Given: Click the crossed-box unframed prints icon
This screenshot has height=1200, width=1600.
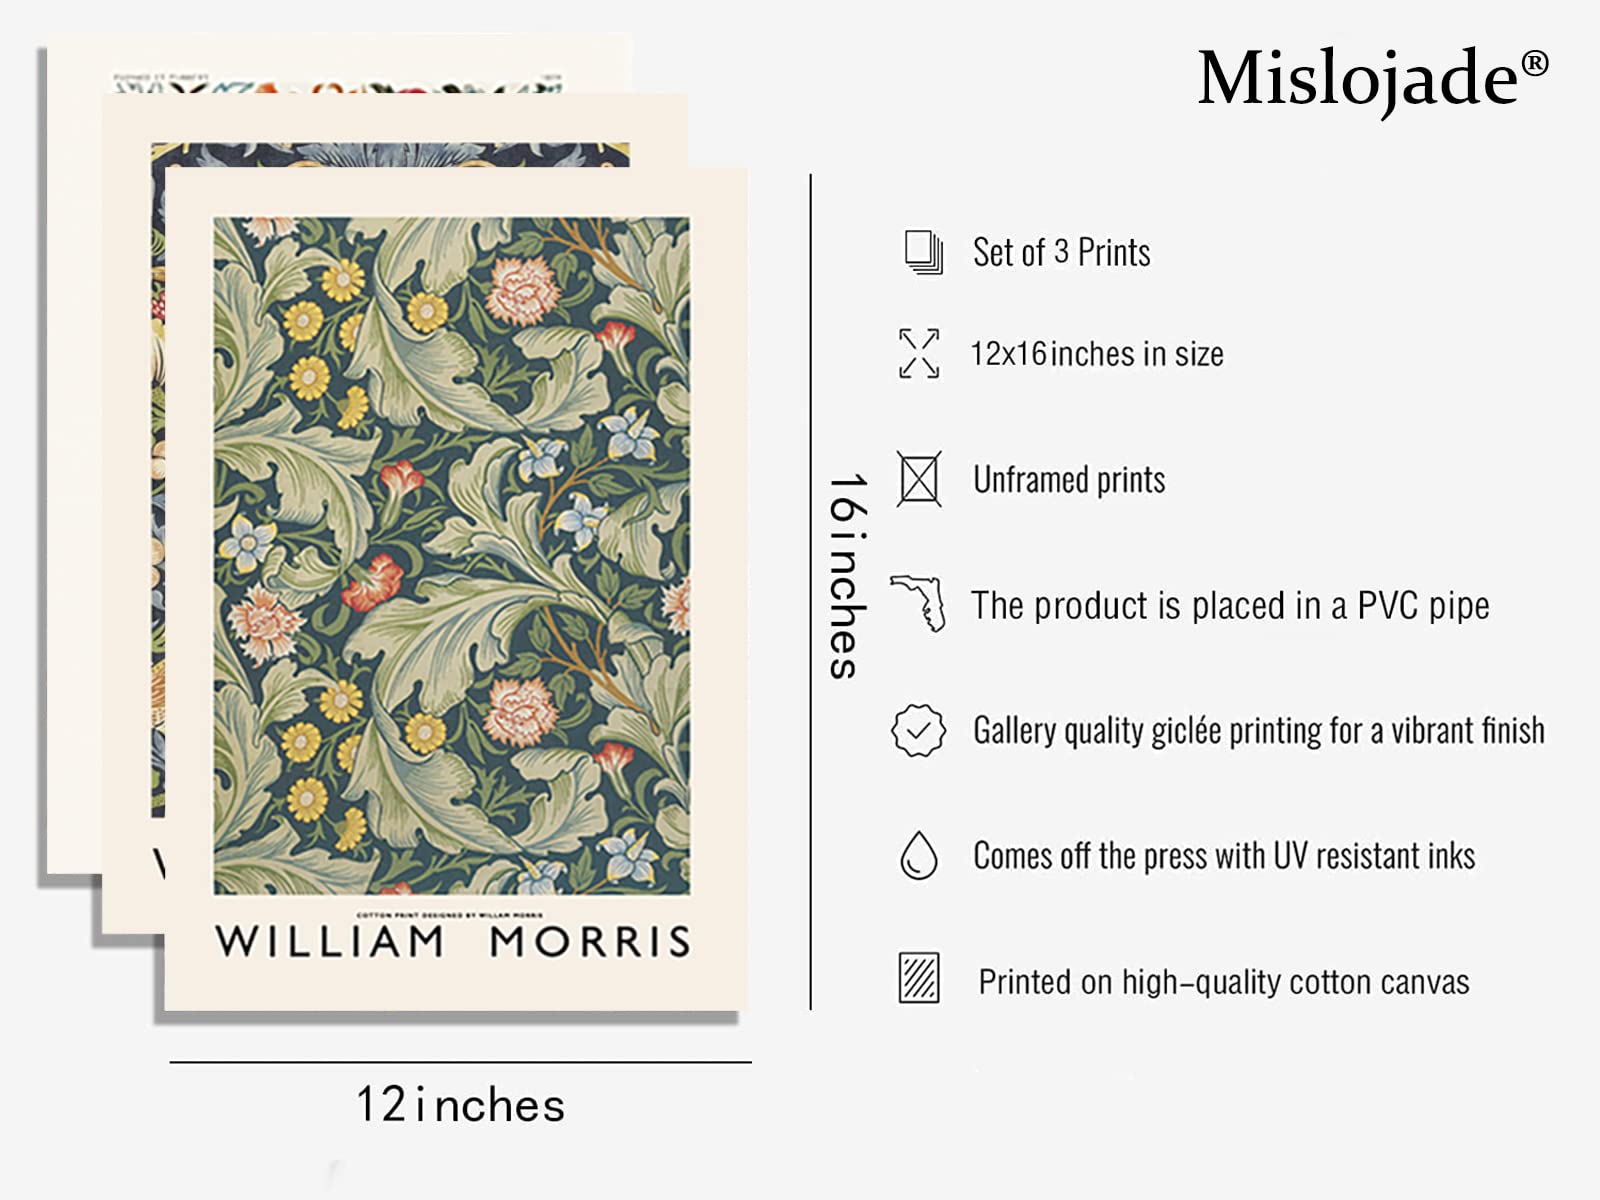Looking at the screenshot, I should point(918,479).
